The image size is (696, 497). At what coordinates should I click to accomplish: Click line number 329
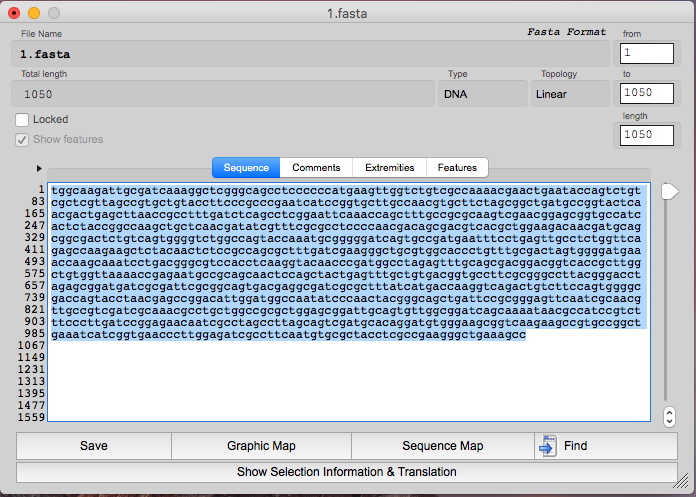click(x=35, y=237)
